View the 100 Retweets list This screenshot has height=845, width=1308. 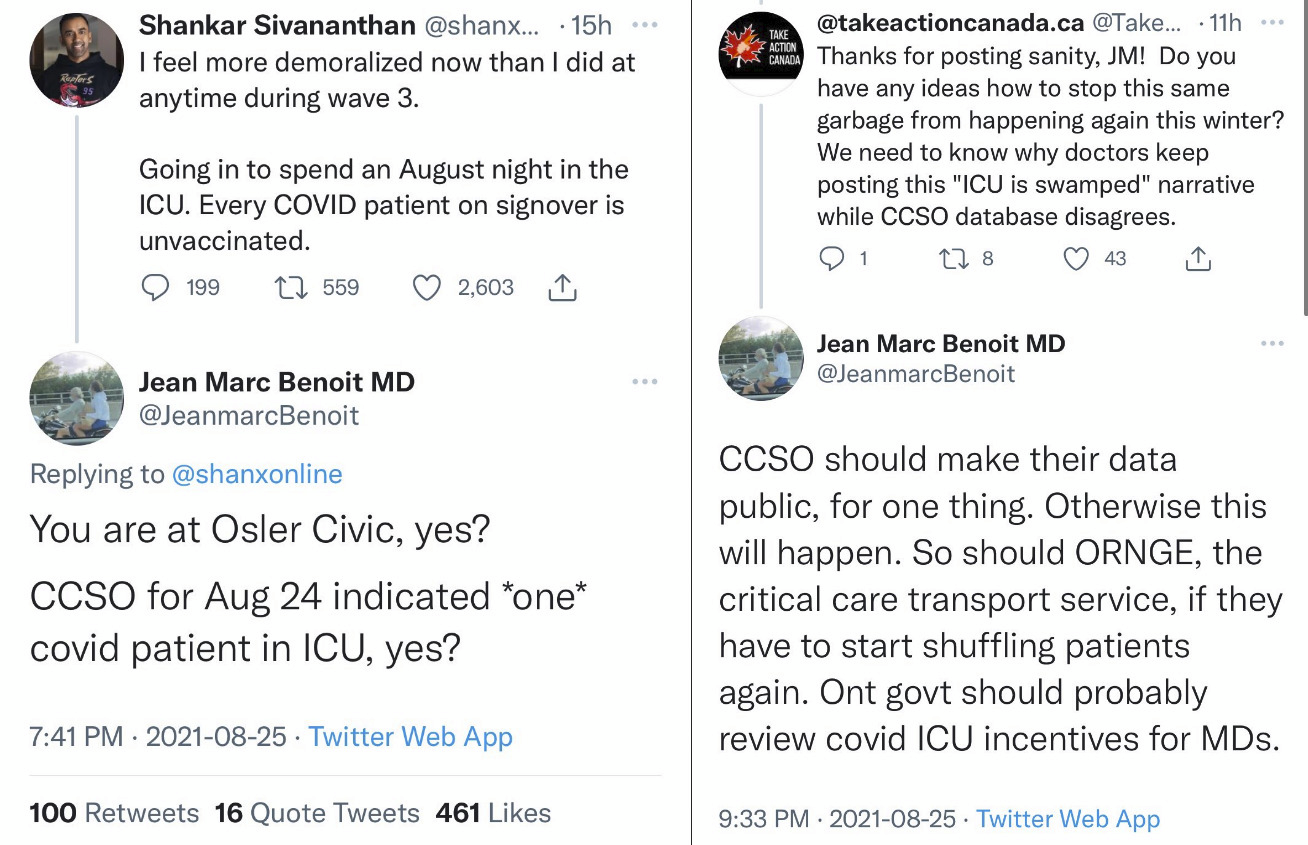pos(114,813)
